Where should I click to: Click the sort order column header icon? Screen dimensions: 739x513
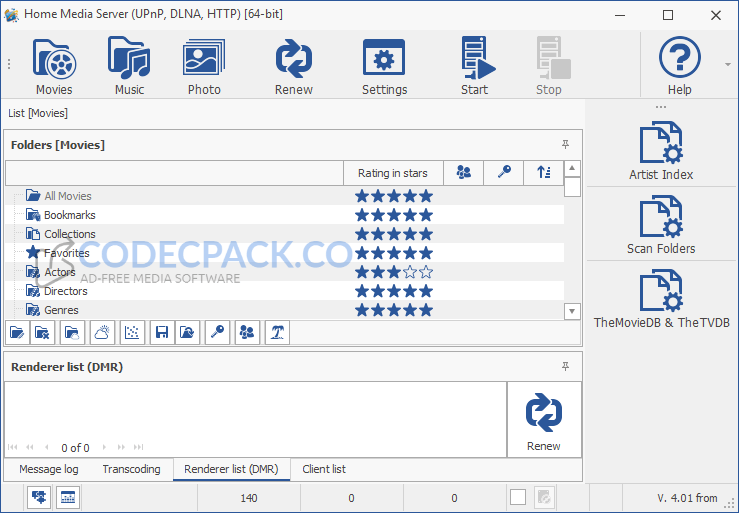(x=544, y=173)
